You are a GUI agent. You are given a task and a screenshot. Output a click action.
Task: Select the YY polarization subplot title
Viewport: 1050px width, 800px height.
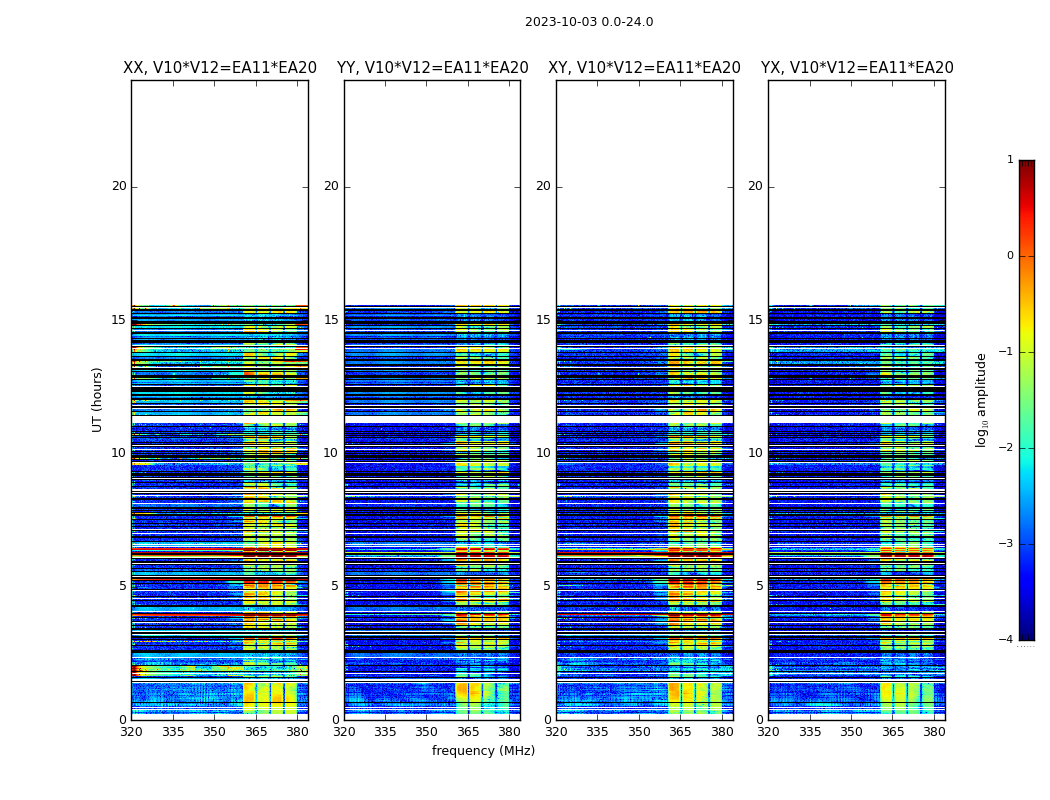(432, 68)
